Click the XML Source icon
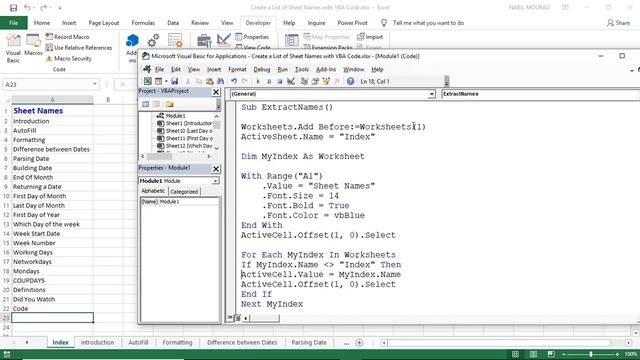This screenshot has width=640, height=360. pos(291,40)
